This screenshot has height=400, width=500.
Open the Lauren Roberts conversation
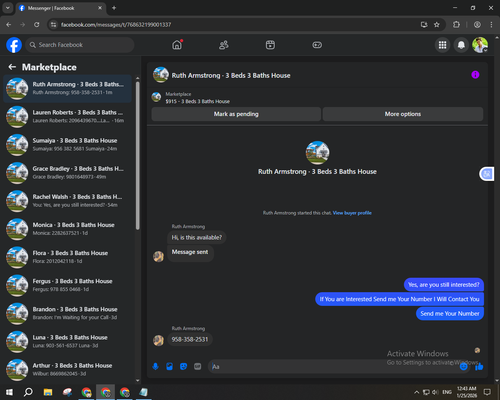(x=67, y=117)
